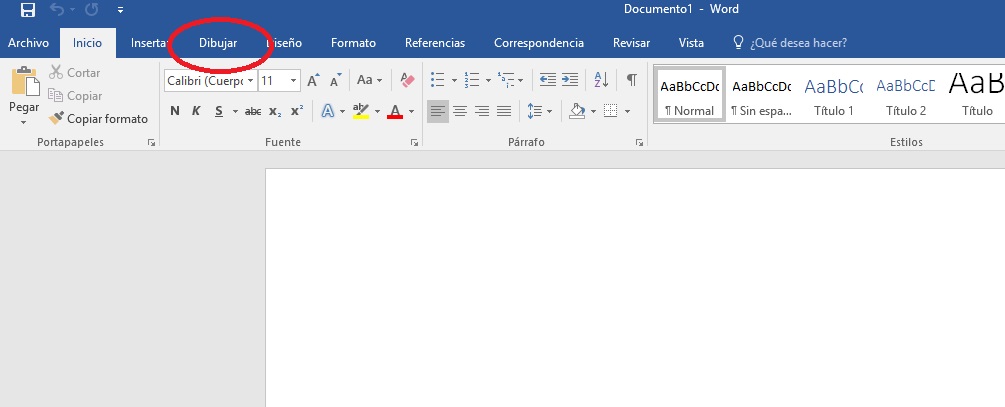The image size is (1005, 407).
Task: Click the ¿Qué desea hacer? search box
Action: click(796, 43)
